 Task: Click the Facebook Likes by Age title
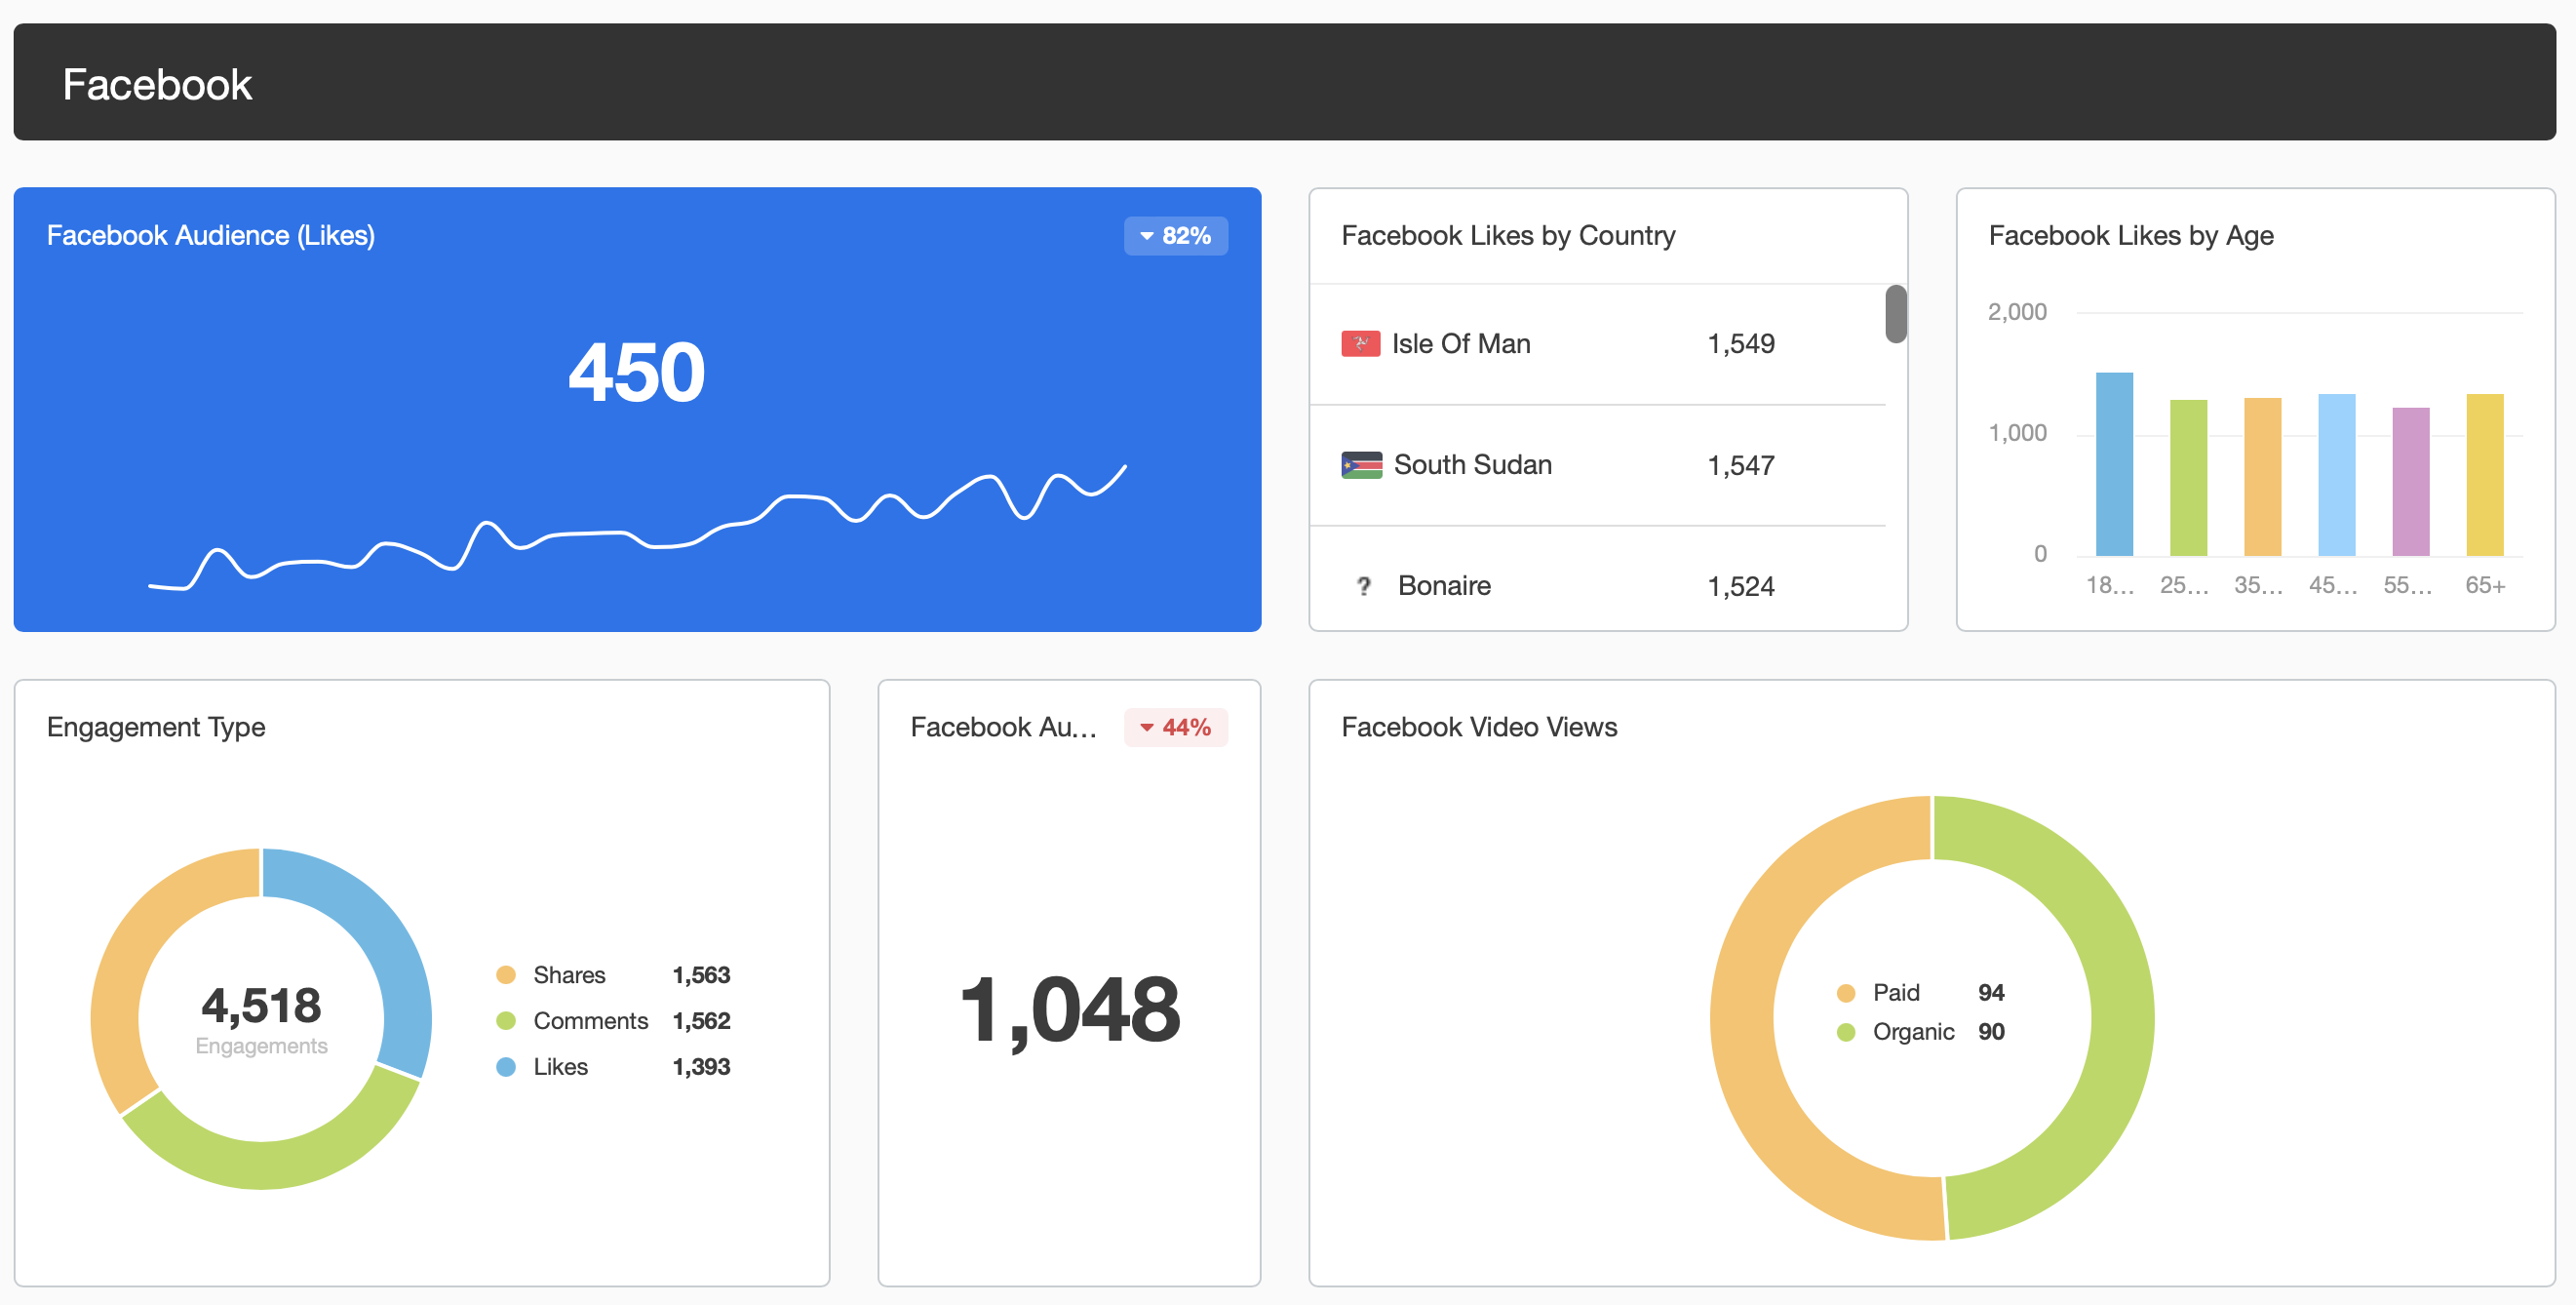(2130, 236)
